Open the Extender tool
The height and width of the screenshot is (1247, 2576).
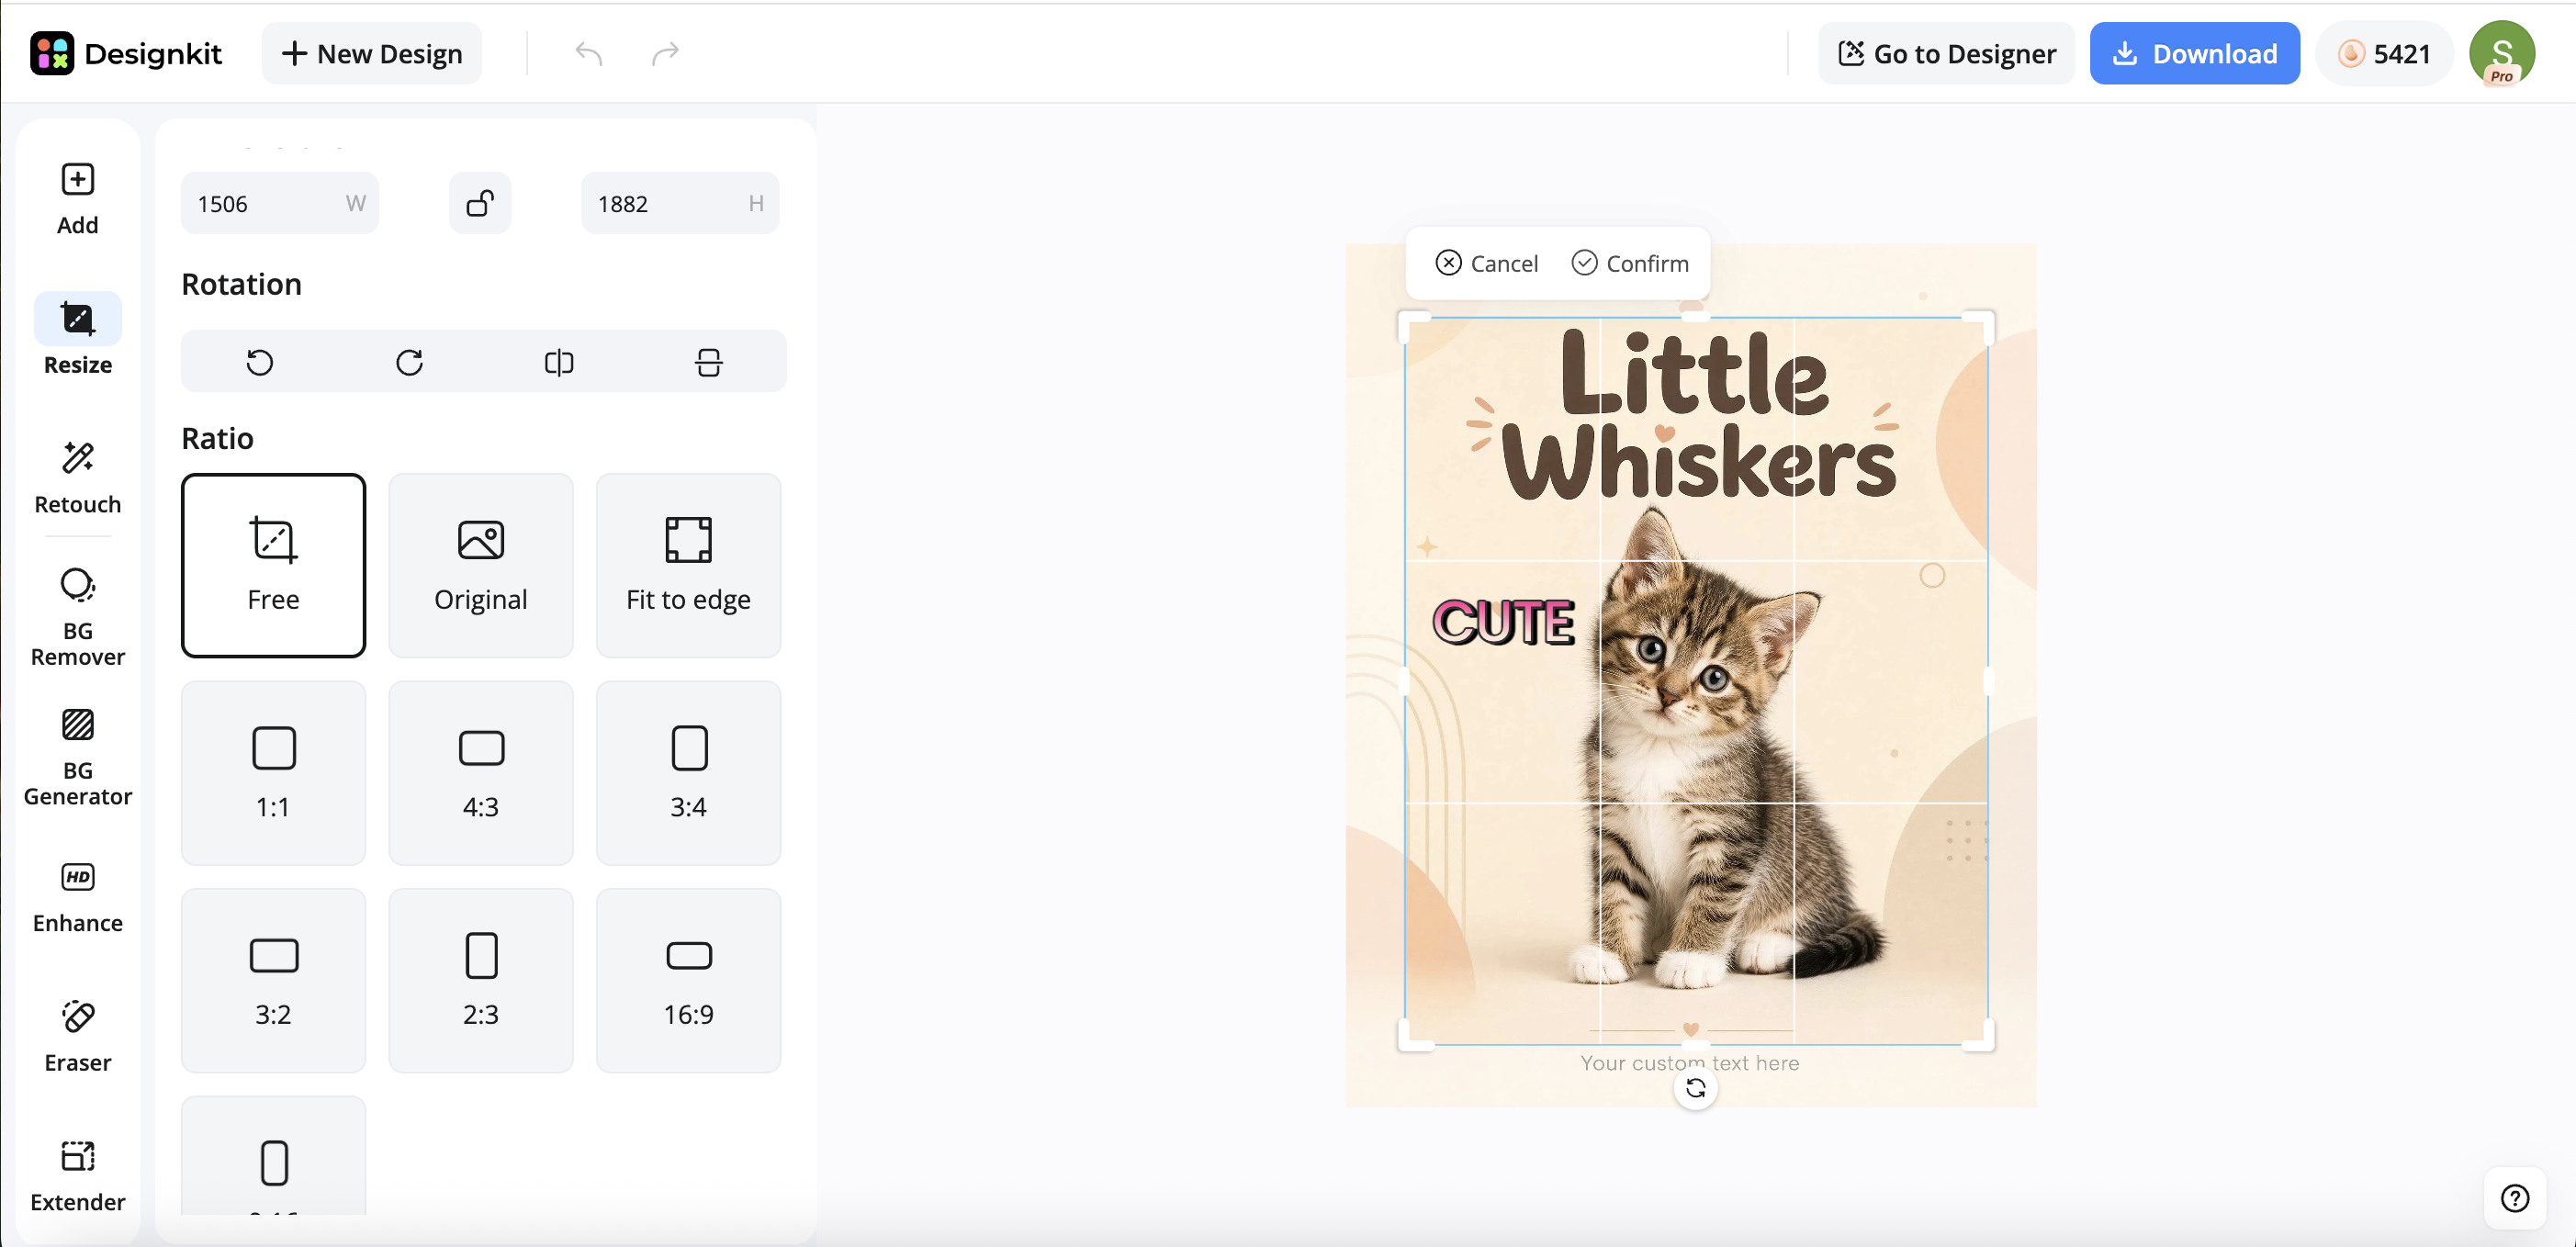coord(78,1175)
